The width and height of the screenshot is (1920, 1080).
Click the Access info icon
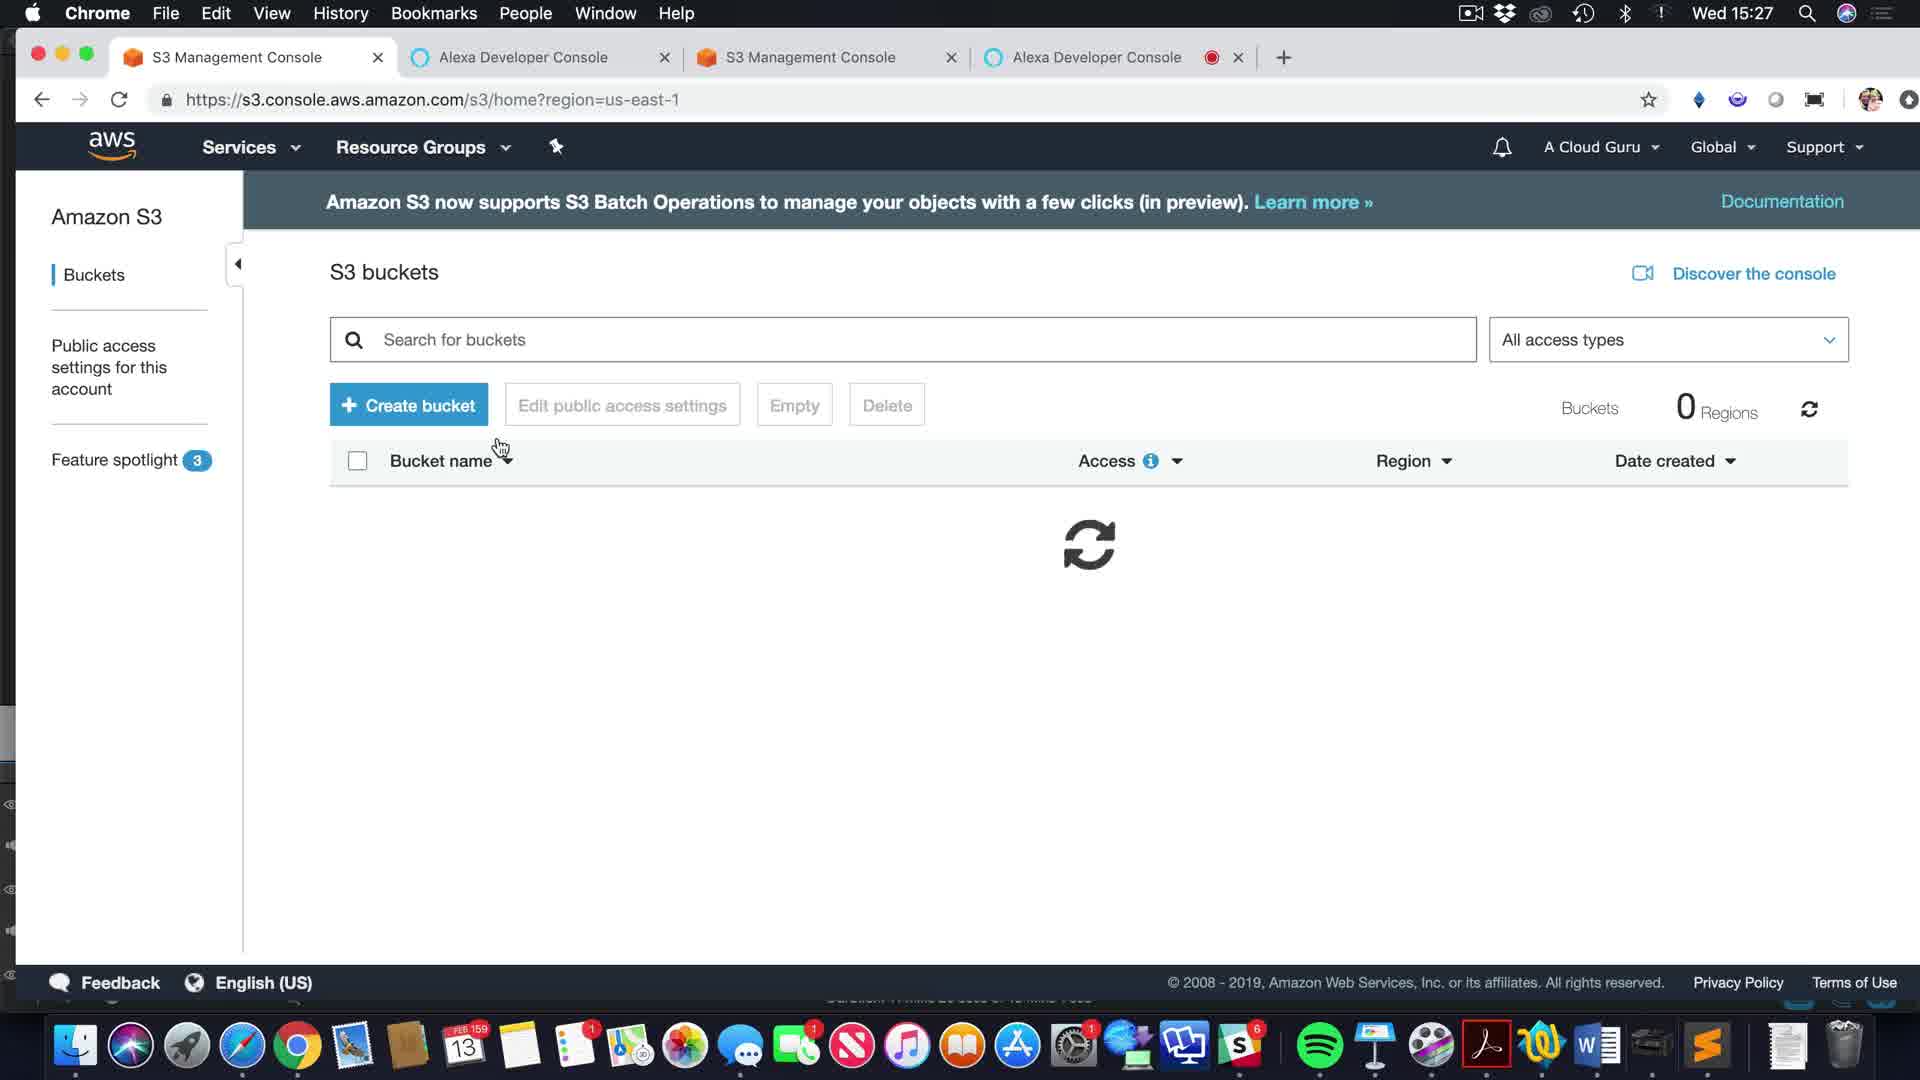click(1150, 461)
